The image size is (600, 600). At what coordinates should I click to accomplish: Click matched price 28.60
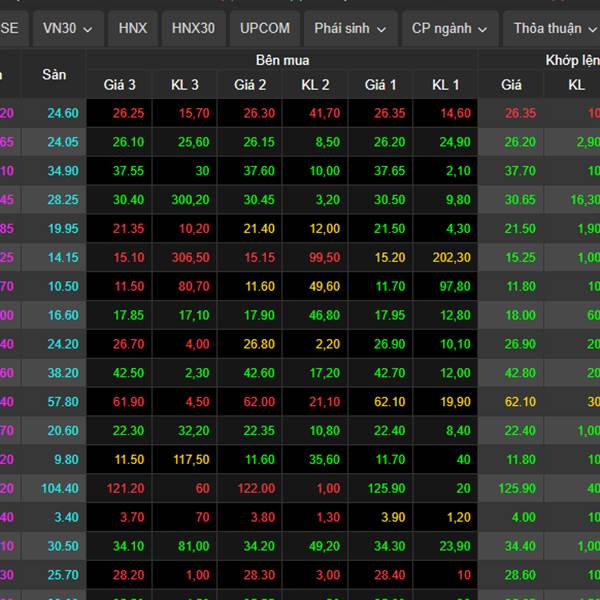520,575
